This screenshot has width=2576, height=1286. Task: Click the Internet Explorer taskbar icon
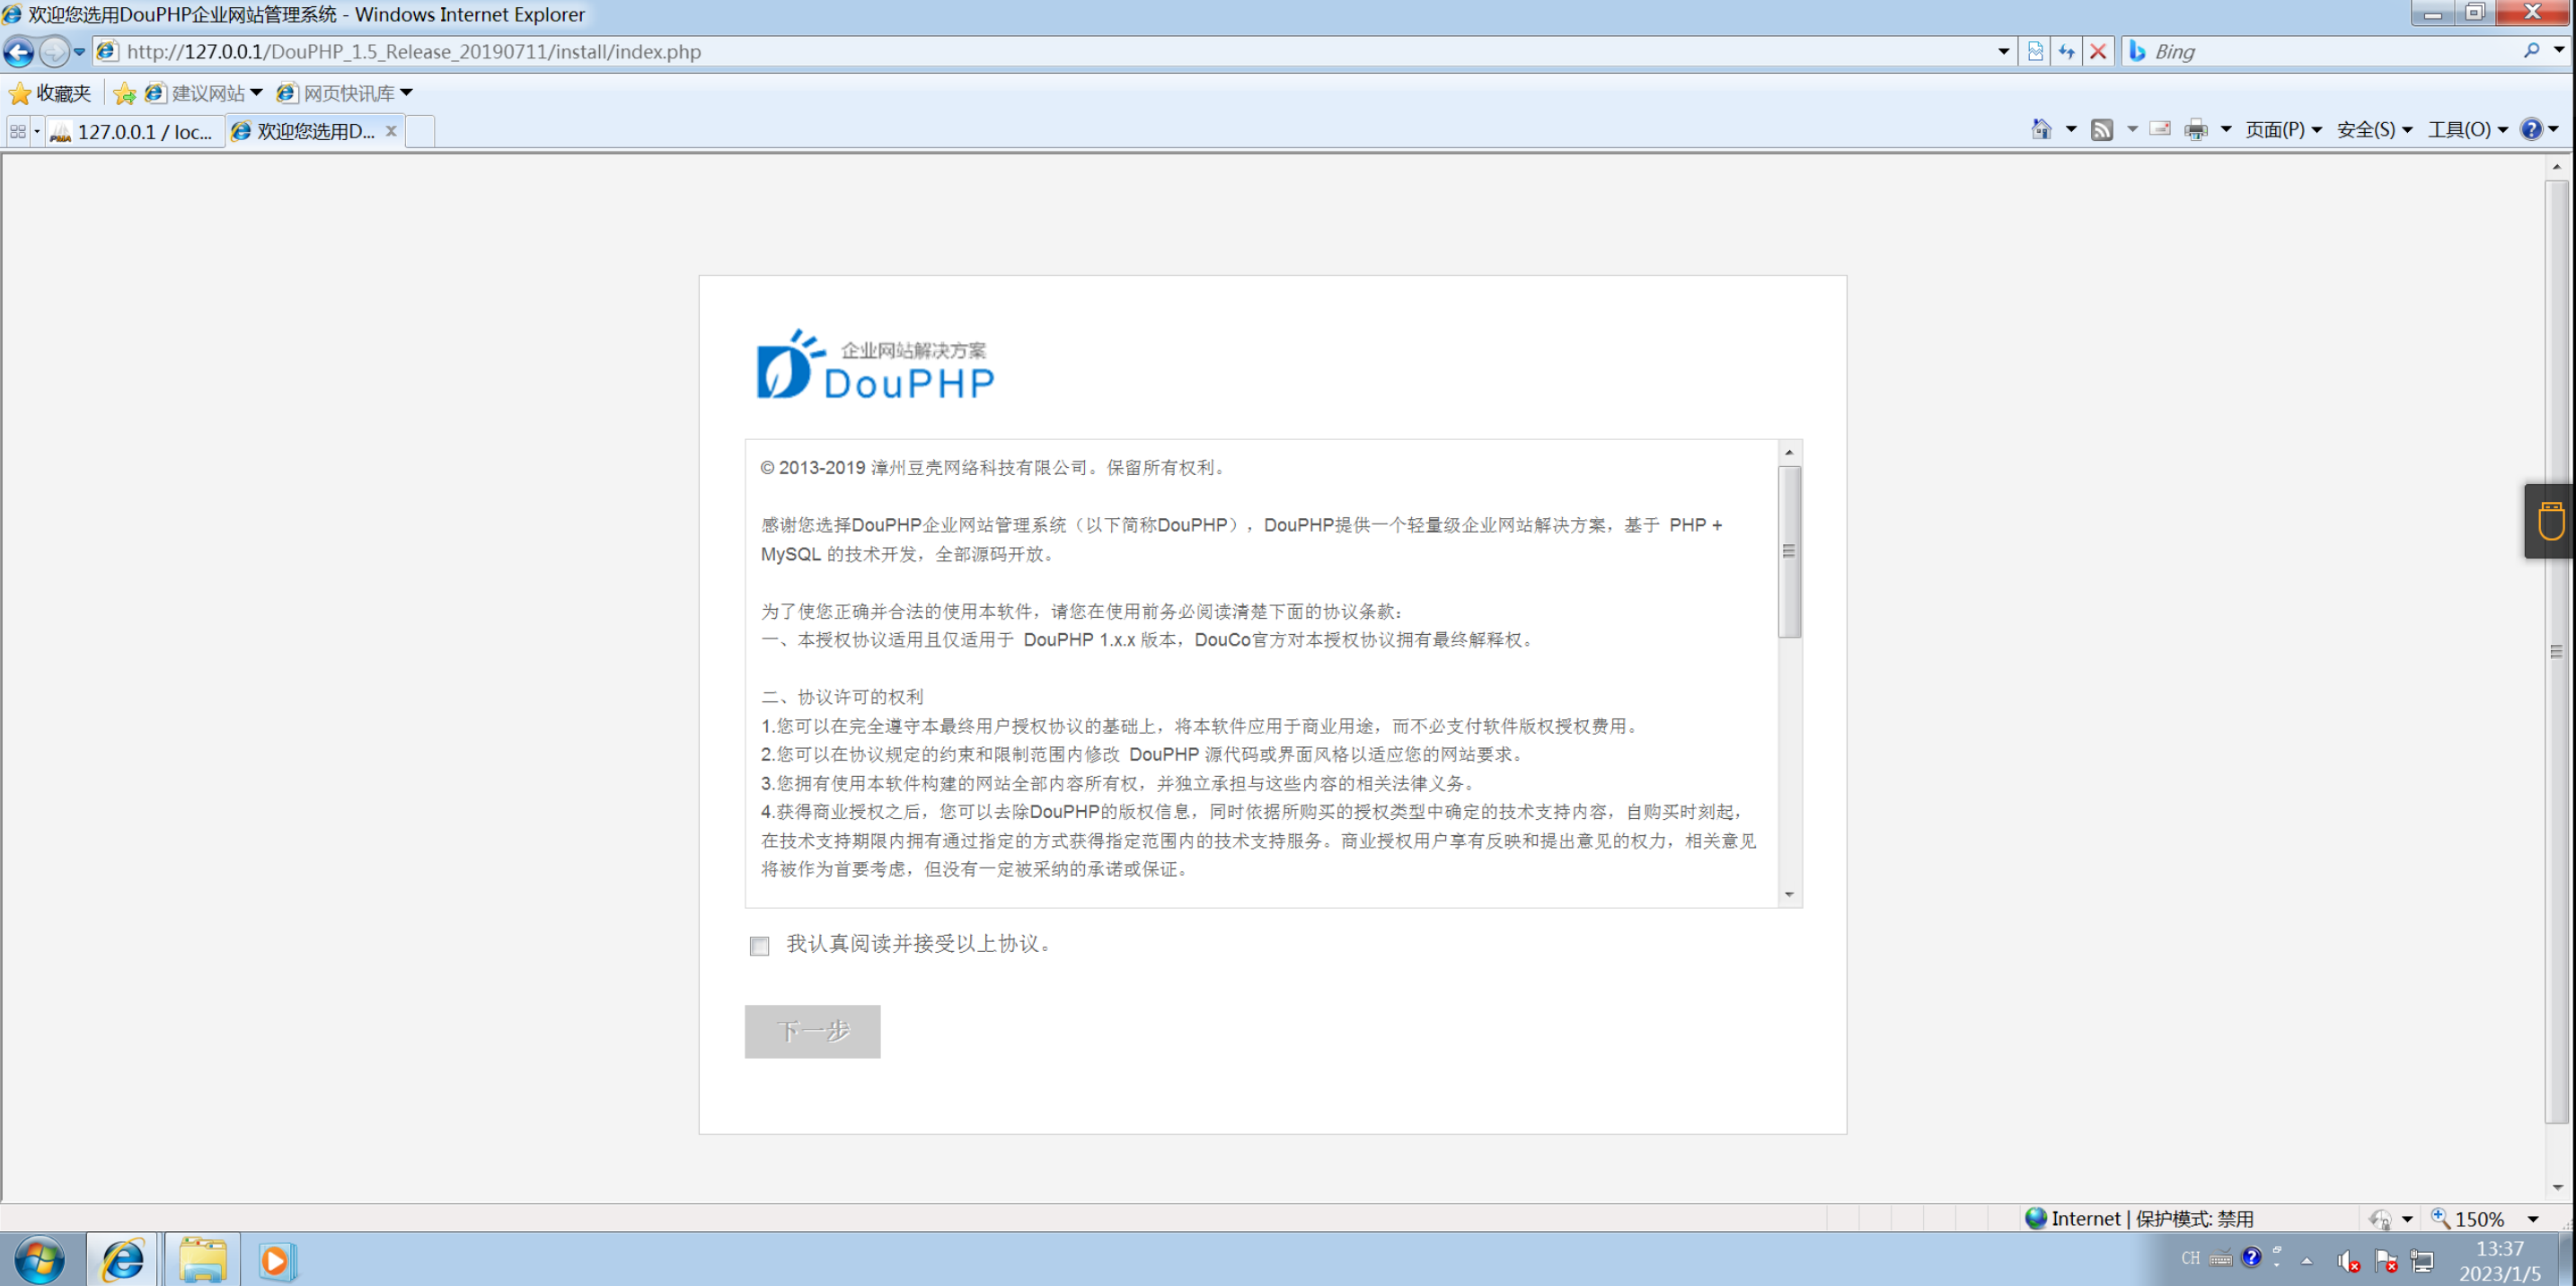tap(123, 1260)
